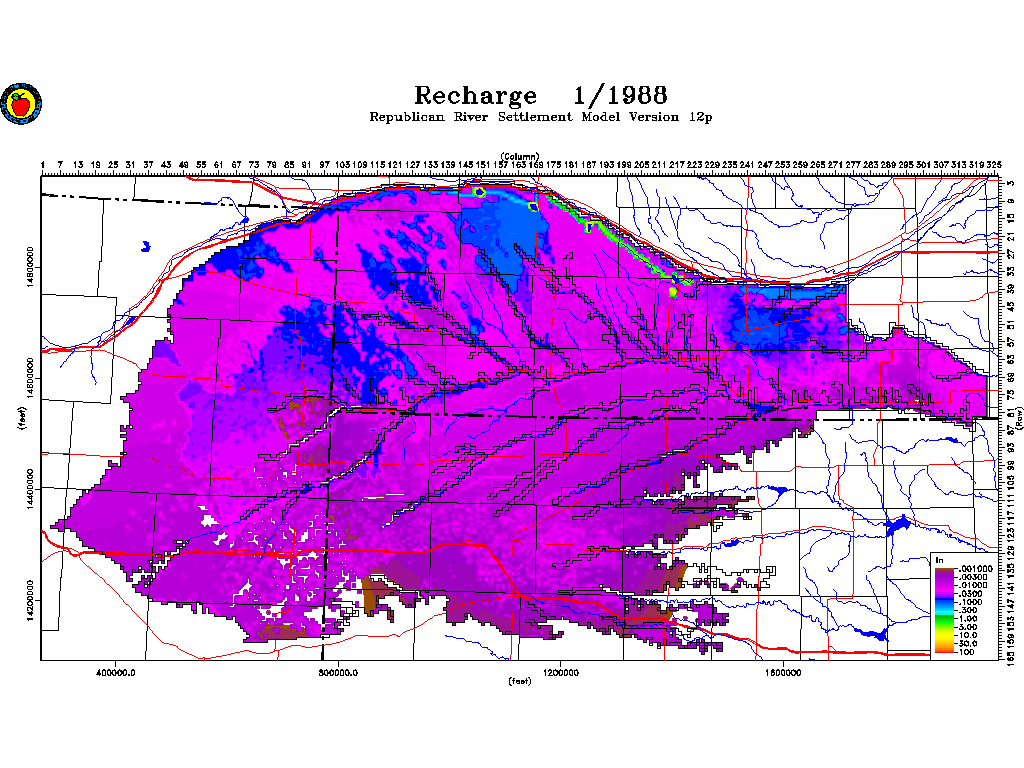Click column number 163 on top axis

pyautogui.click(x=519, y=165)
